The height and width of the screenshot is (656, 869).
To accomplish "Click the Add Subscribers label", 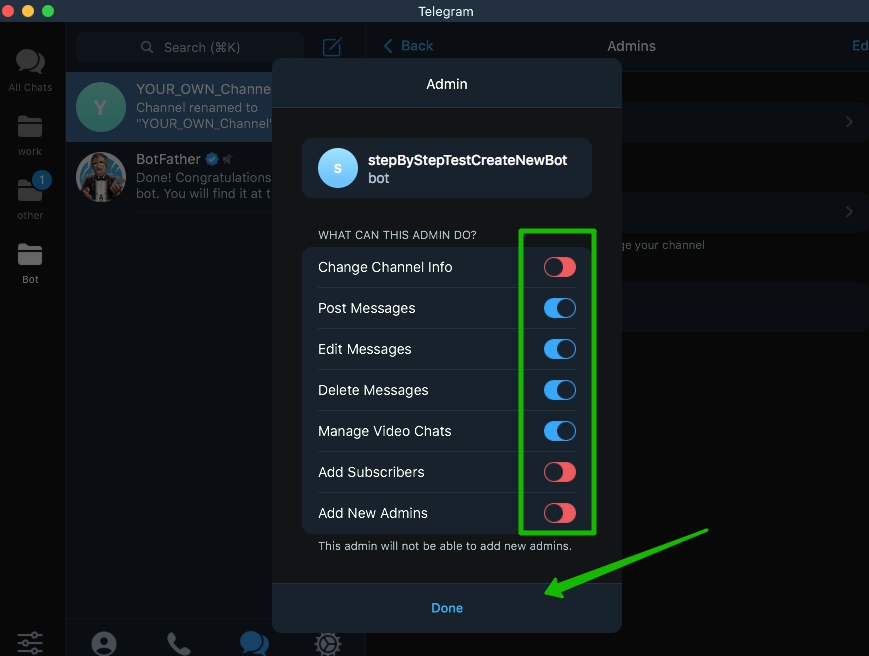I will point(371,472).
